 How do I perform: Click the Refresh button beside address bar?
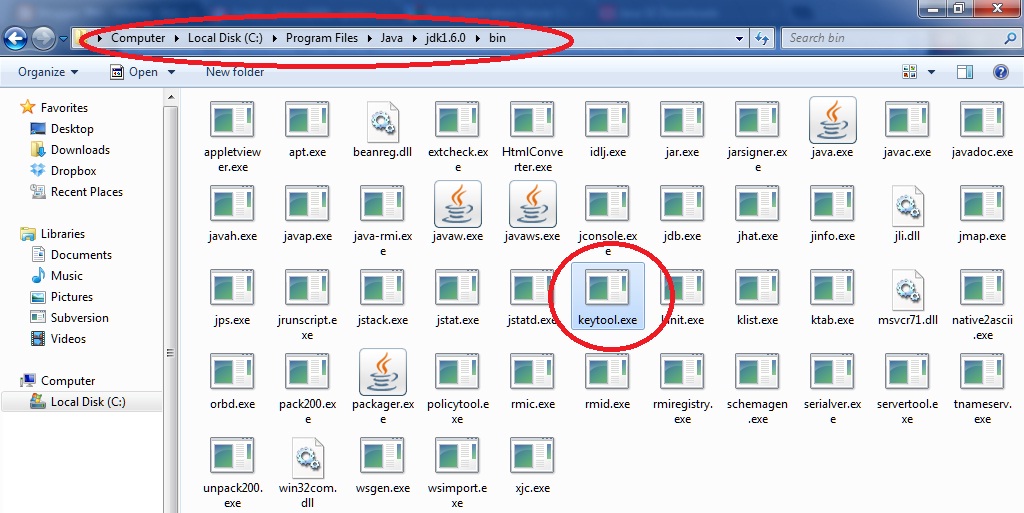pyautogui.click(x=762, y=39)
